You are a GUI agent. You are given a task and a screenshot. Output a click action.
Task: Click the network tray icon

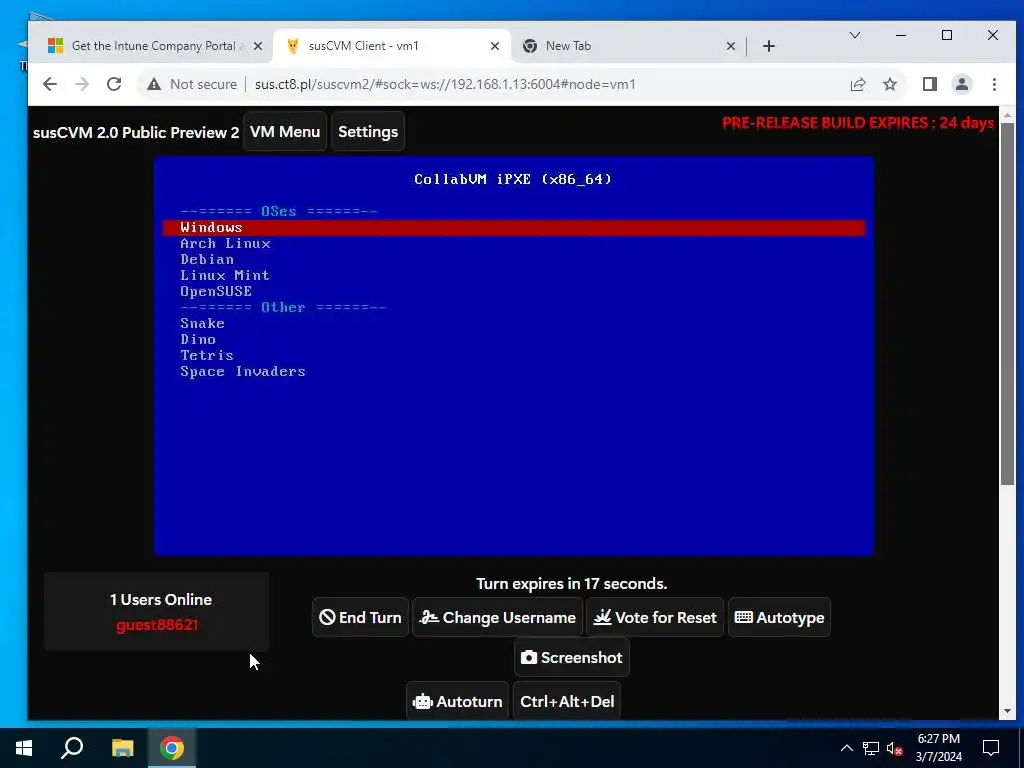click(x=871, y=748)
